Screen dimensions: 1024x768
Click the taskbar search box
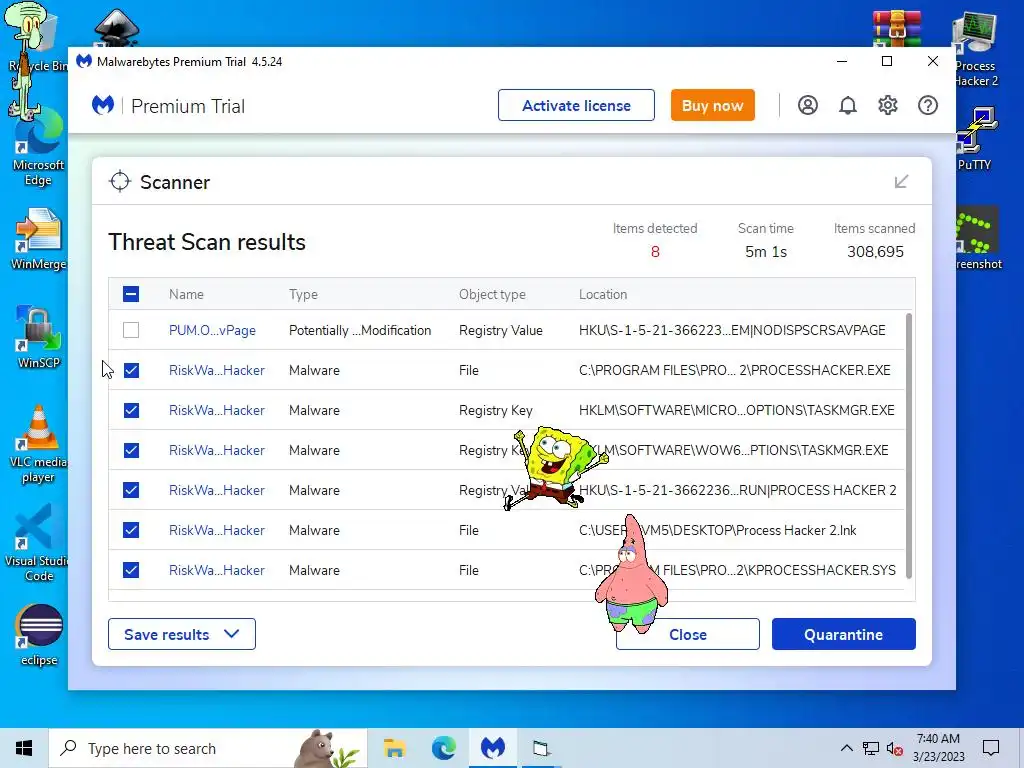(x=208, y=748)
